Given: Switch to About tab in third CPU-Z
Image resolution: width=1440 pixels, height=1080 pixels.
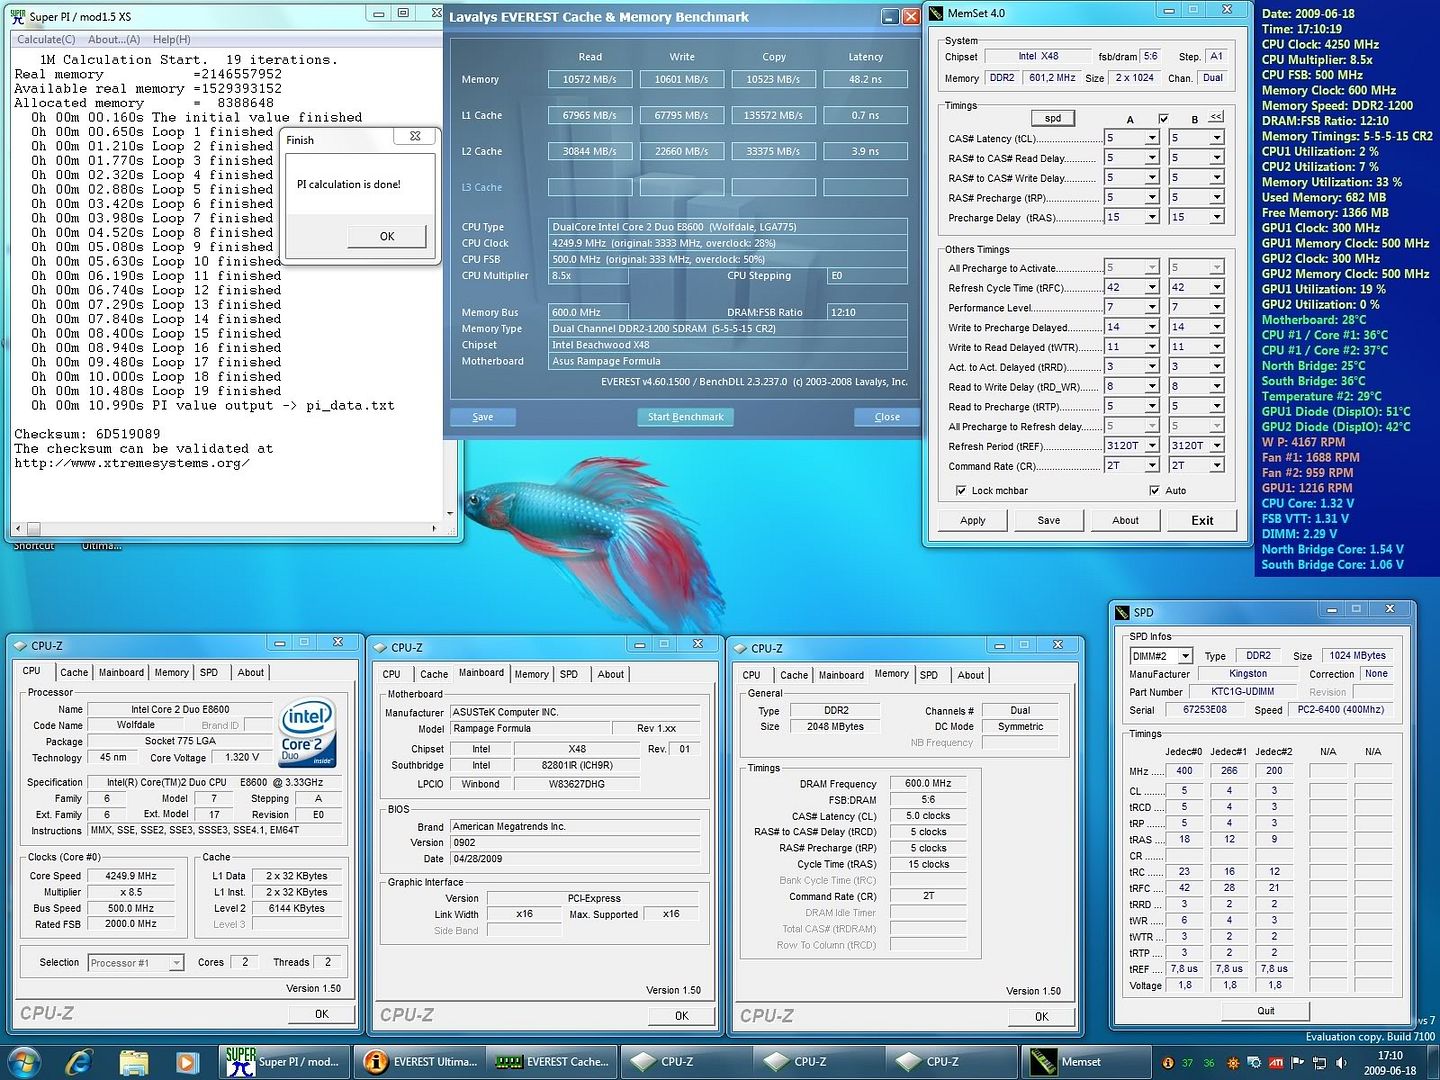Looking at the screenshot, I should (971, 675).
